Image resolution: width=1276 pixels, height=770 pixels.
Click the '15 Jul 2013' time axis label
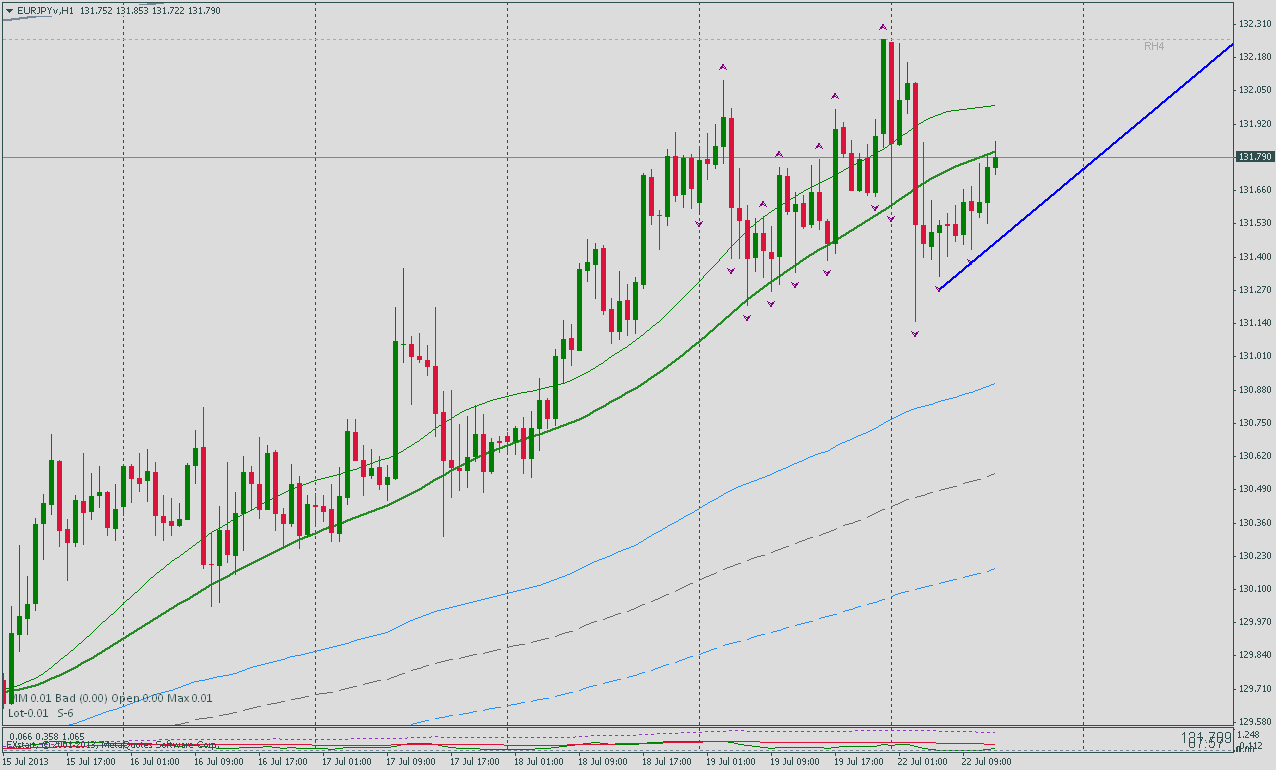tap(25, 761)
